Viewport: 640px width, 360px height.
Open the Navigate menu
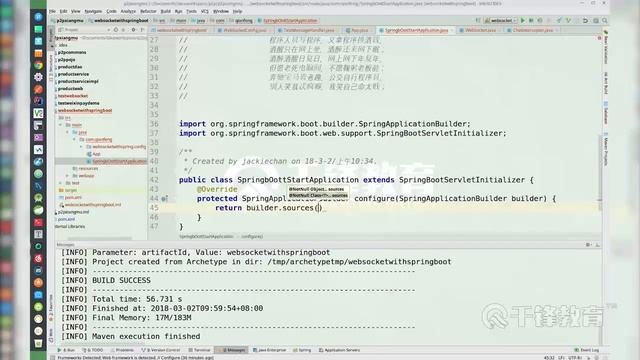click(x=93, y=11)
